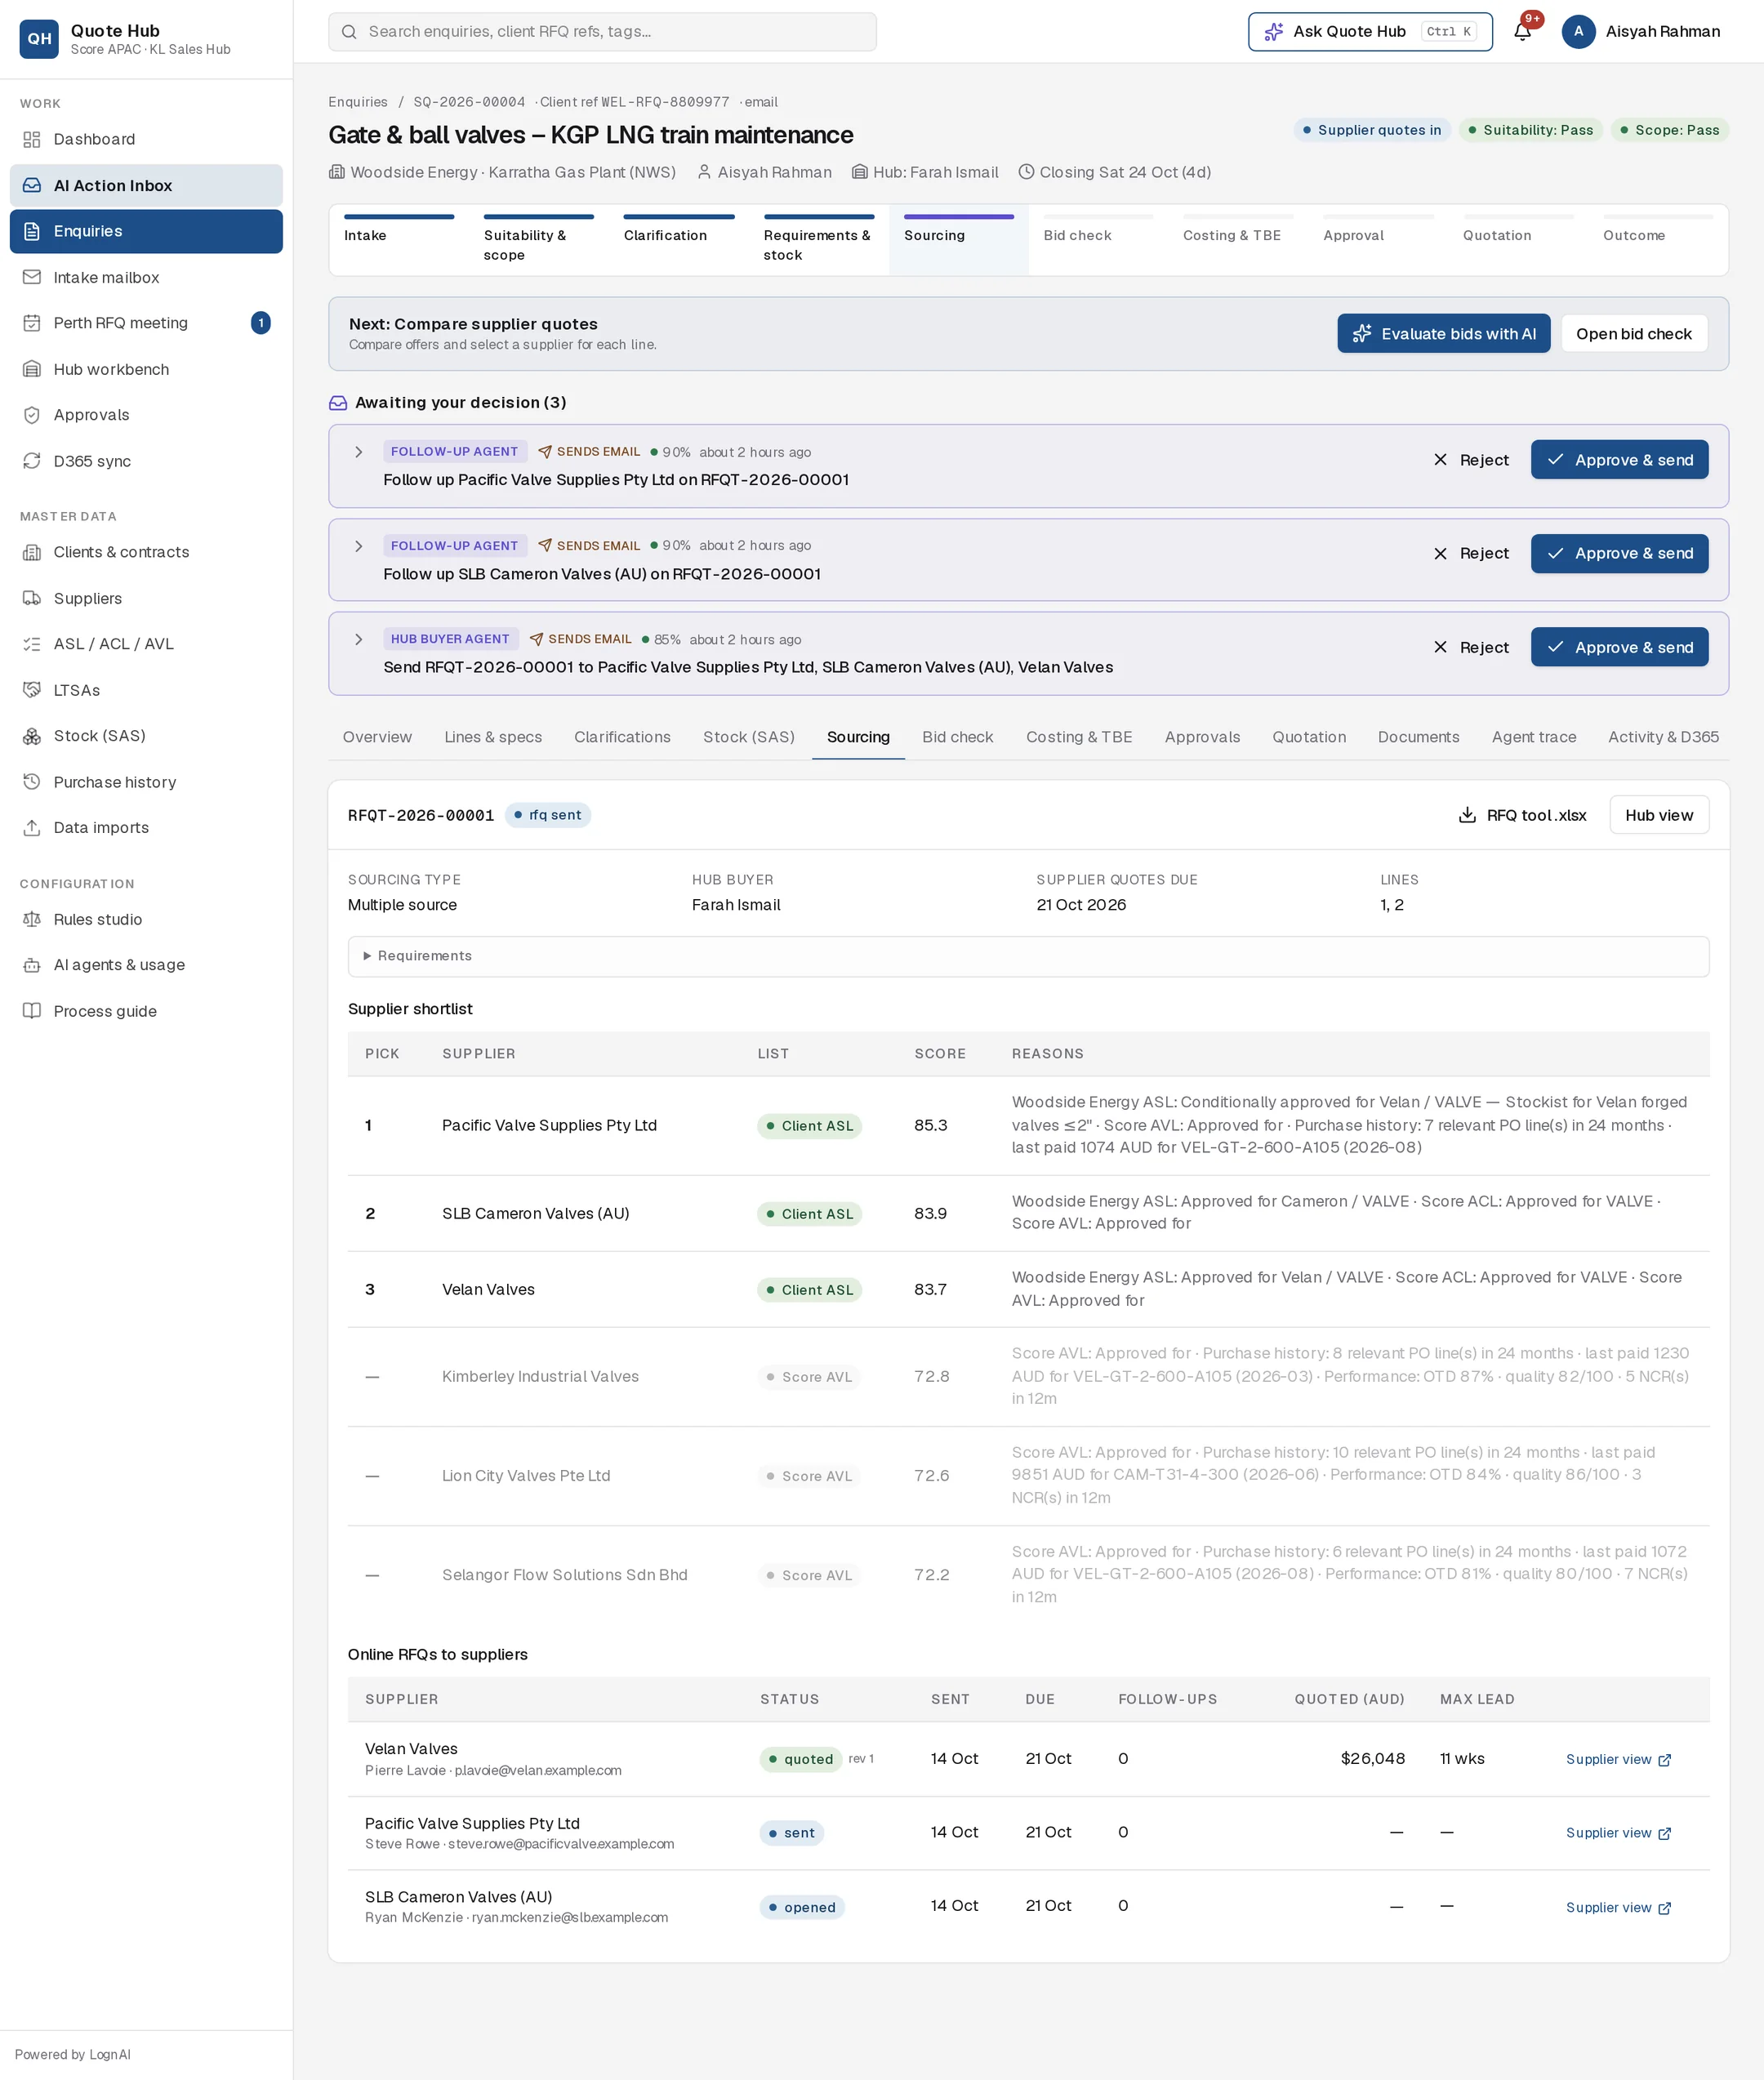Open Supplier view for SLB Cameron Valves

(1618, 1907)
